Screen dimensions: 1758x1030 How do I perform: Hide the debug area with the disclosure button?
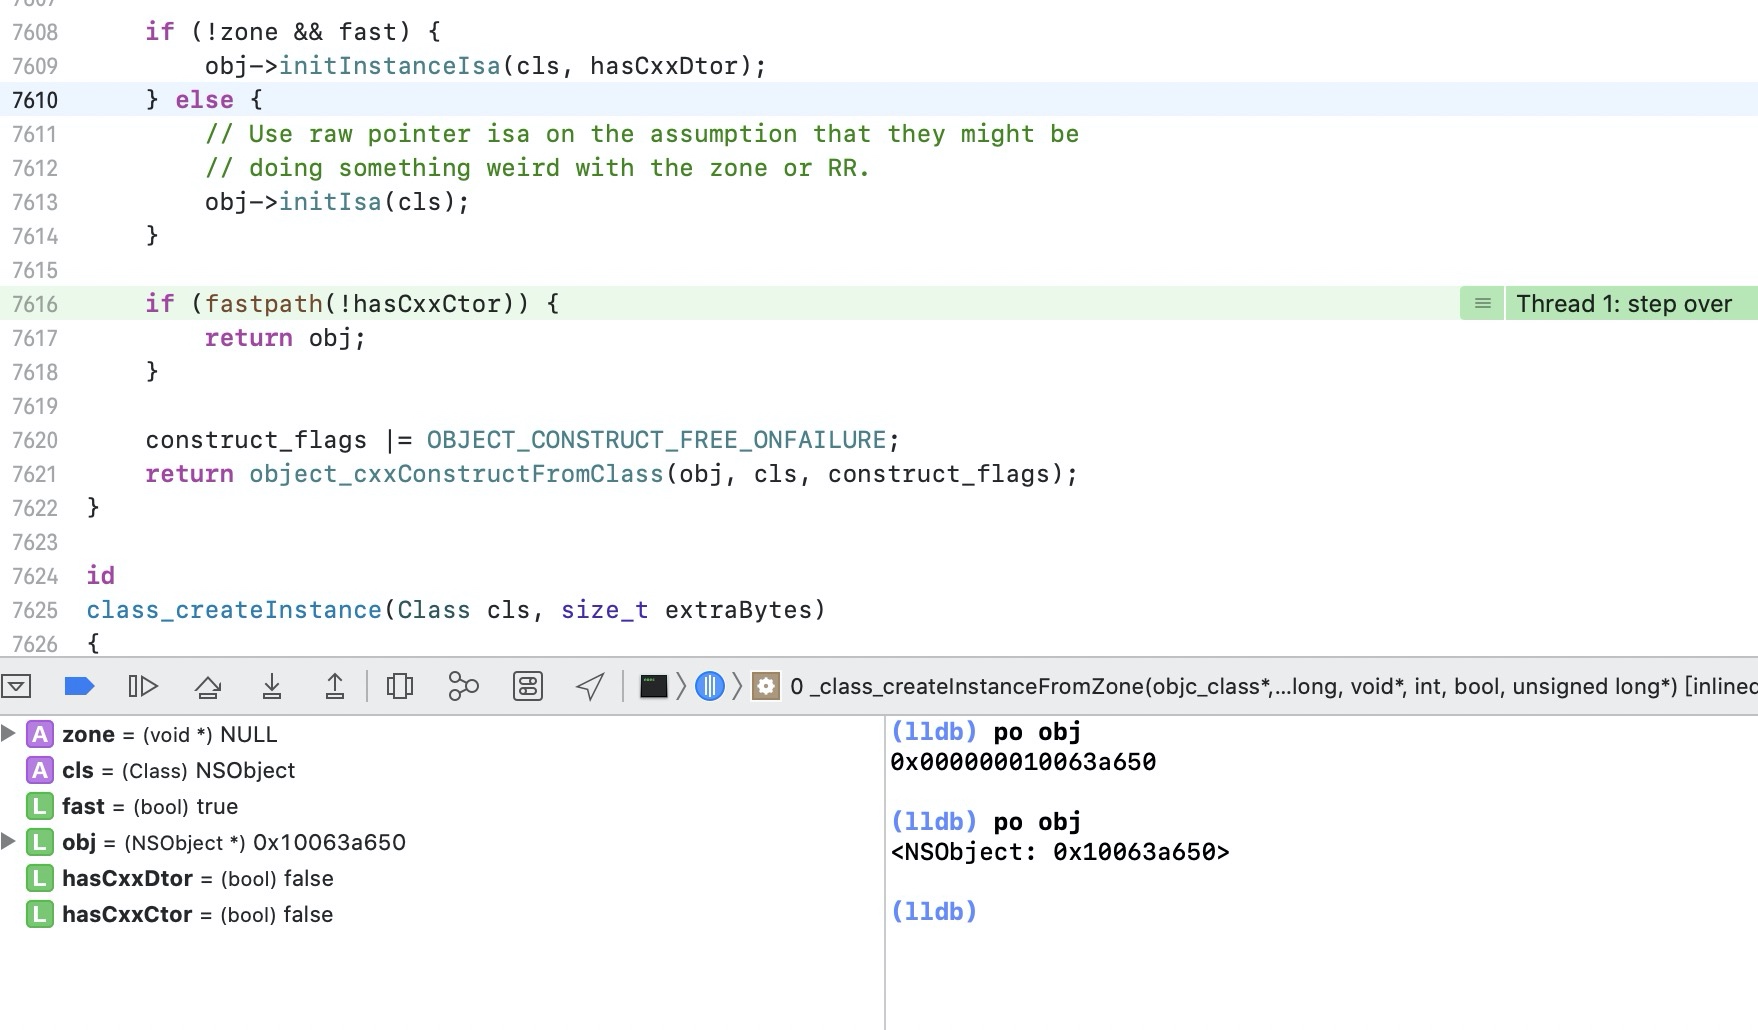pyautogui.click(x=17, y=686)
